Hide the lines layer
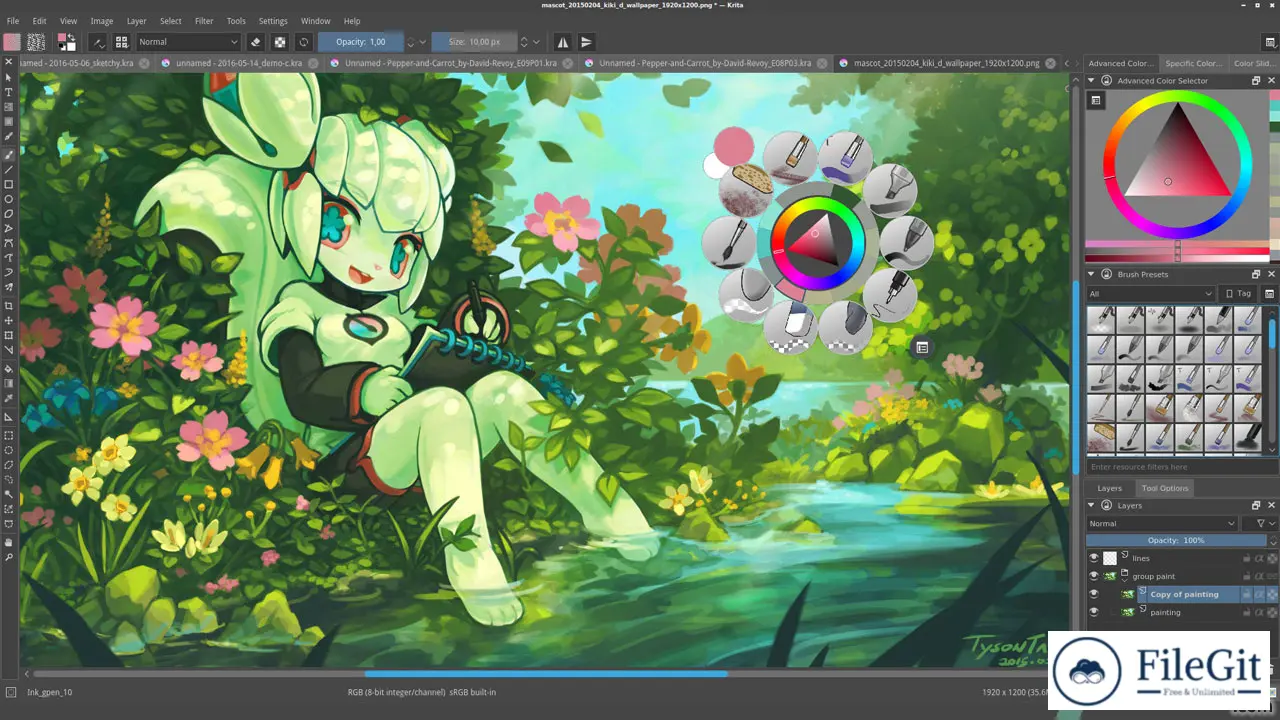The height and width of the screenshot is (720, 1280). point(1093,558)
